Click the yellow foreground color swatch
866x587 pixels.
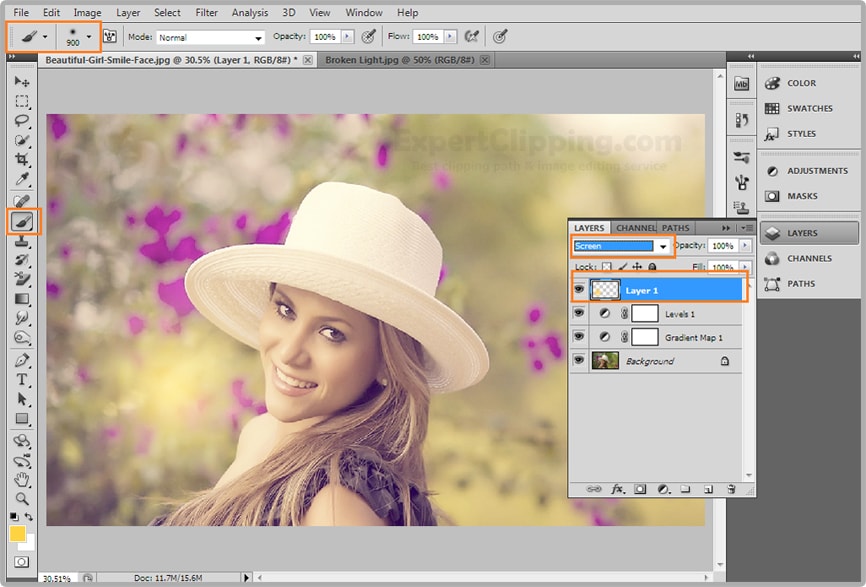pos(18,534)
